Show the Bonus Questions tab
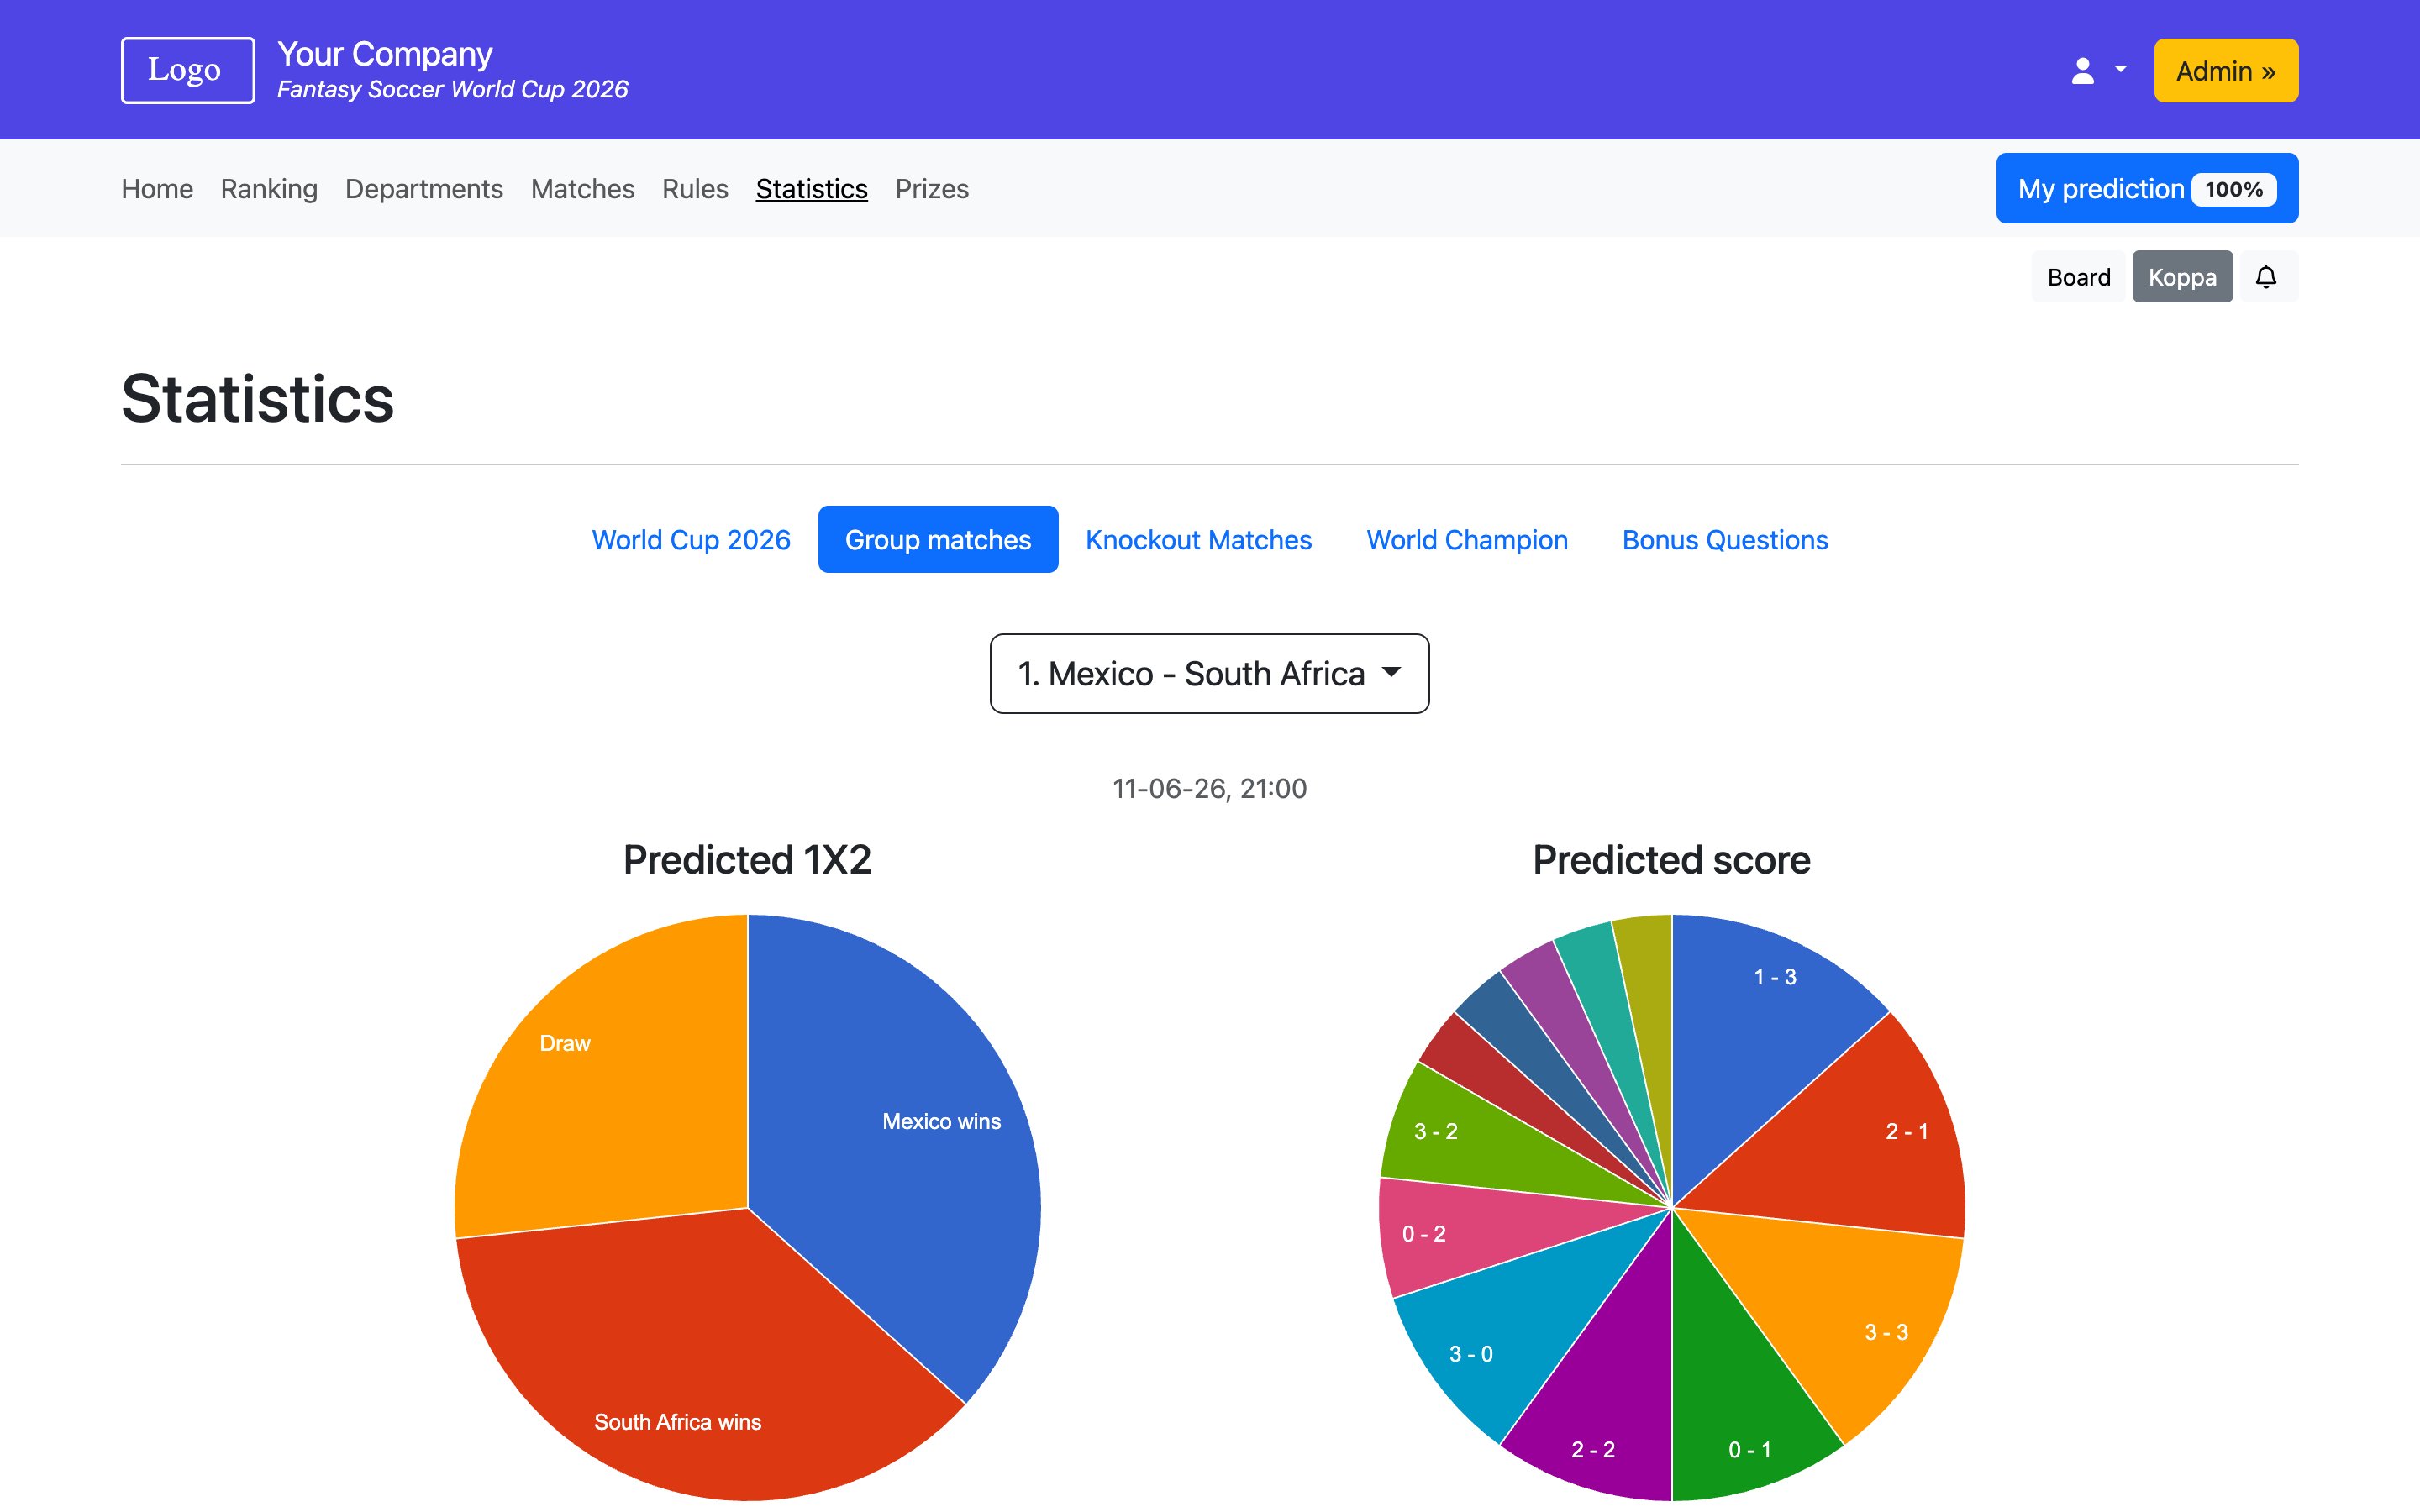This screenshot has height=1512, width=2420. [x=1725, y=540]
